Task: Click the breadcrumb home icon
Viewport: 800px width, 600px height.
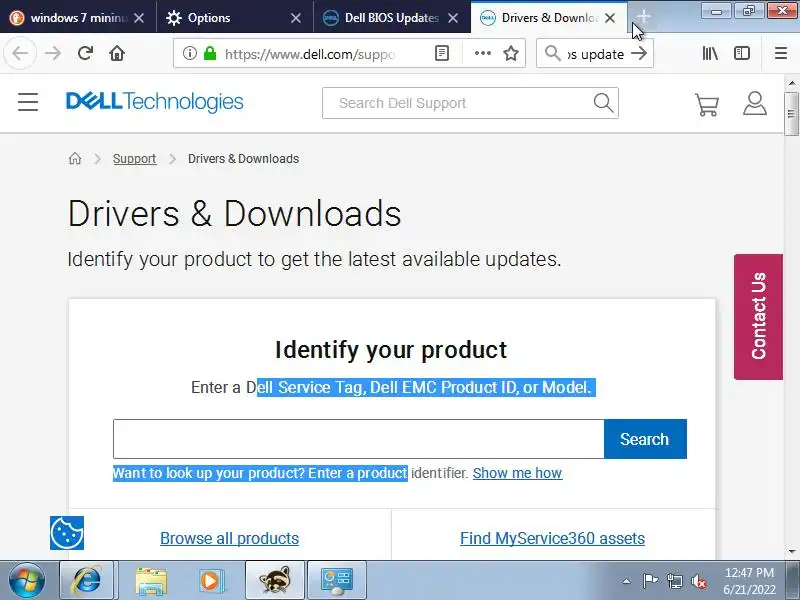Action: (75, 159)
